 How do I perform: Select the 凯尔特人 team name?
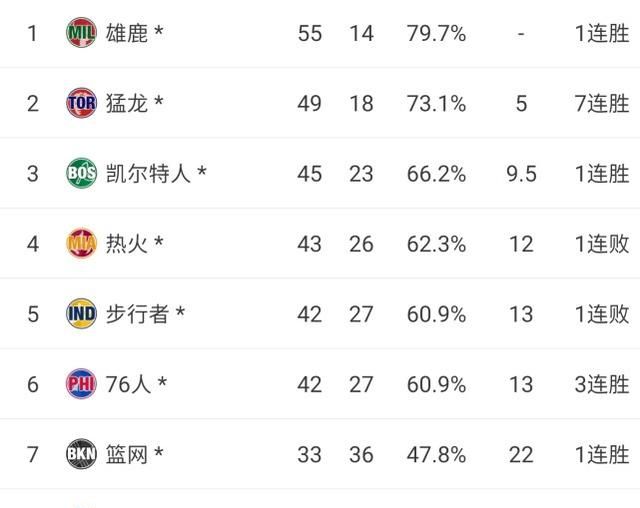[x=148, y=173]
